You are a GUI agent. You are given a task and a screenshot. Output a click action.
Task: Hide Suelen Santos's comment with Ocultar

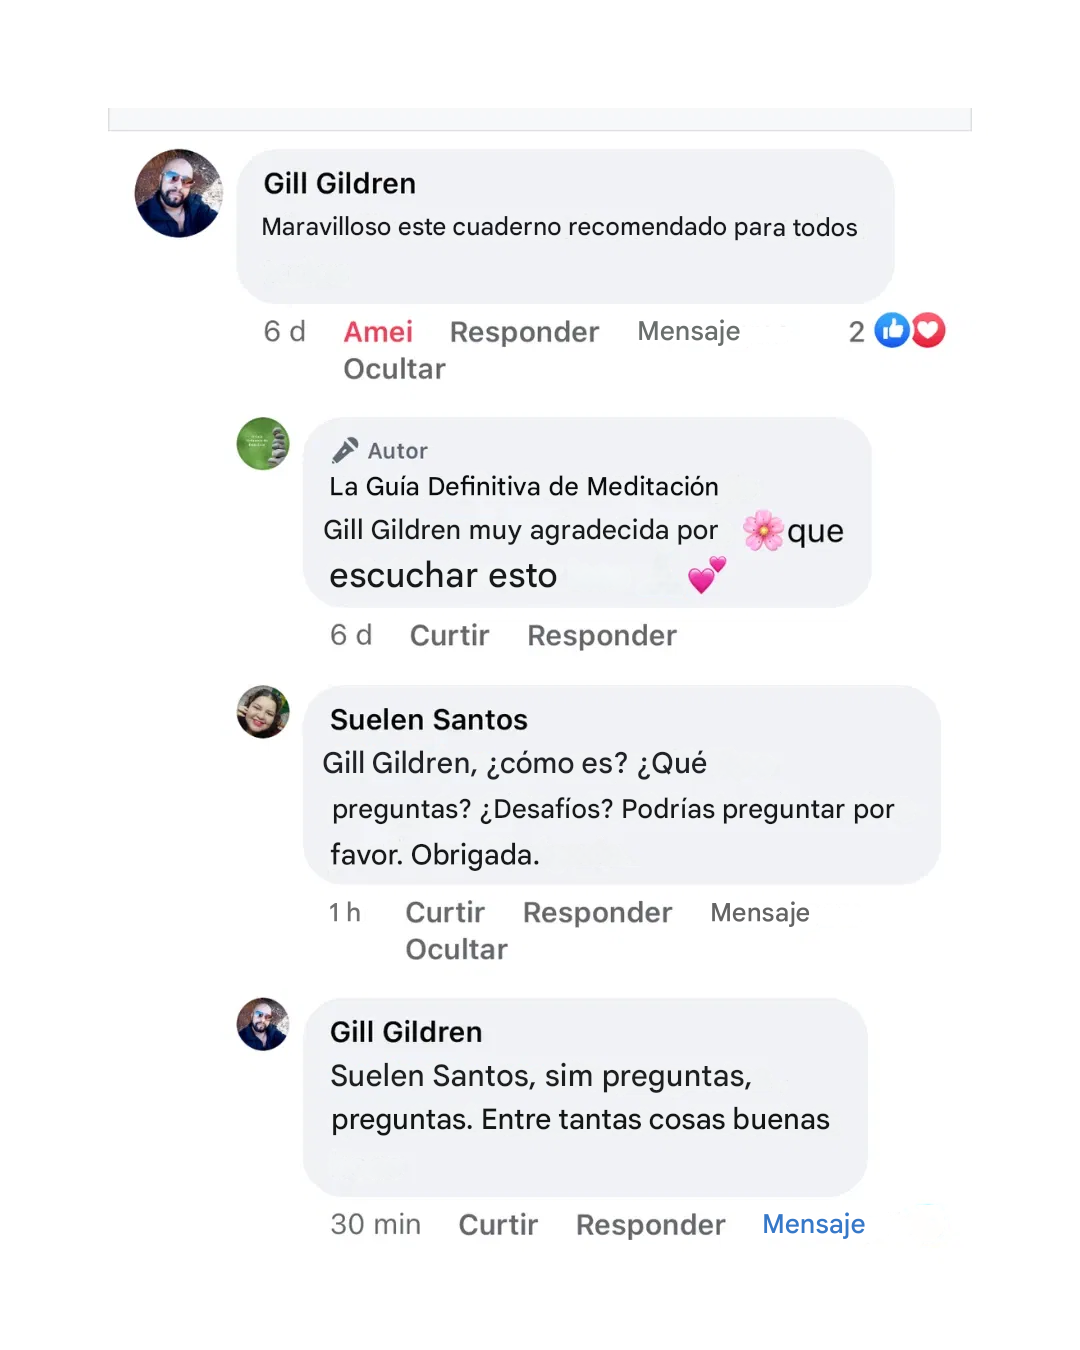(456, 949)
